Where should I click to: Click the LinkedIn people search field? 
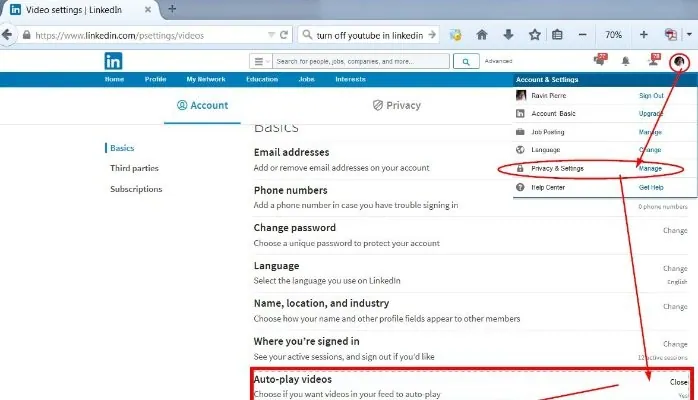[361, 61]
